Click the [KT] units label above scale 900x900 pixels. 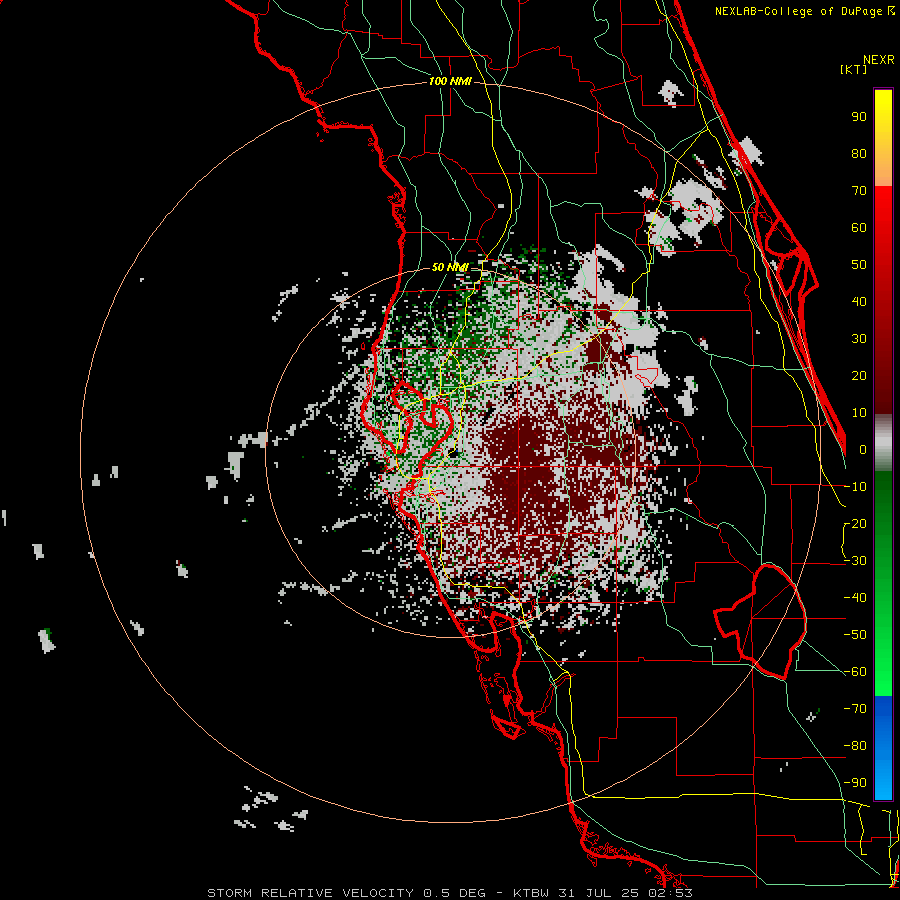pos(853,69)
